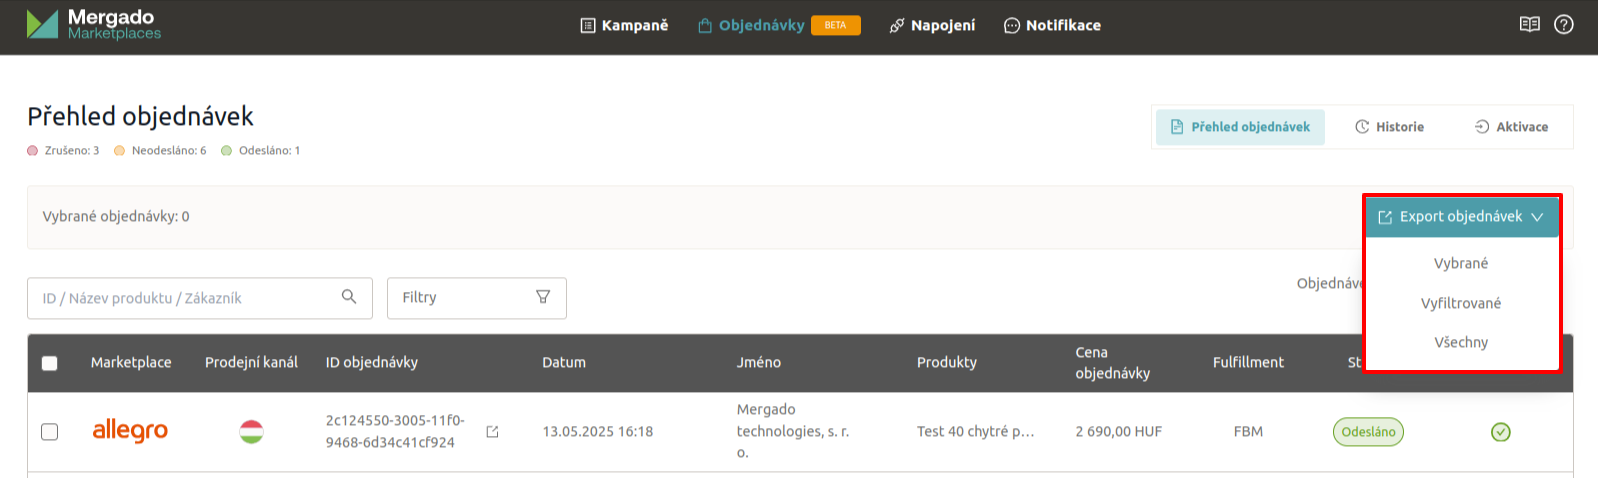Switch to the Aktivace tab
Viewport: 1598px width, 478px height.
click(x=1511, y=127)
